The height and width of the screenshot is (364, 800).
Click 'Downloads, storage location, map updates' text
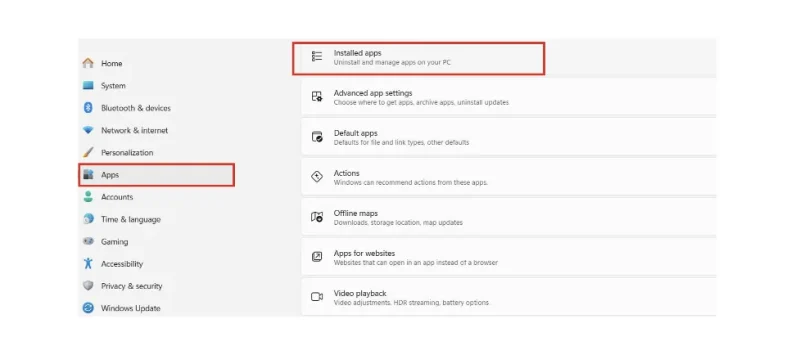(x=398, y=223)
